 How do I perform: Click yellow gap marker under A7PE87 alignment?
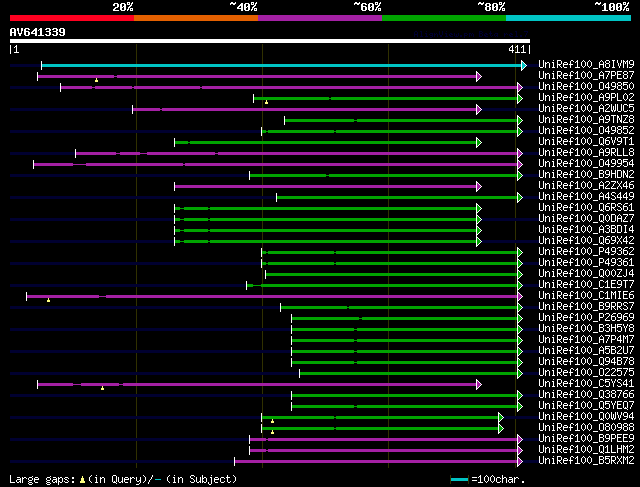click(96, 80)
